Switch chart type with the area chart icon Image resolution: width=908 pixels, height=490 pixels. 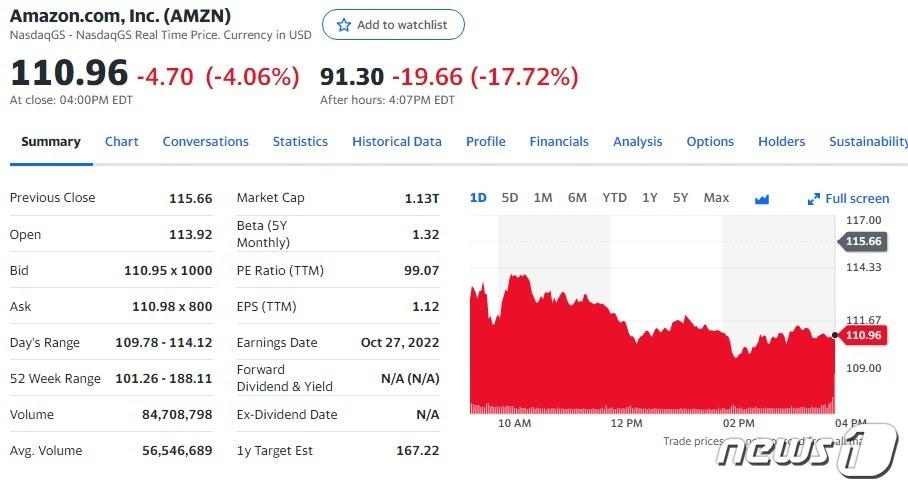tap(762, 198)
